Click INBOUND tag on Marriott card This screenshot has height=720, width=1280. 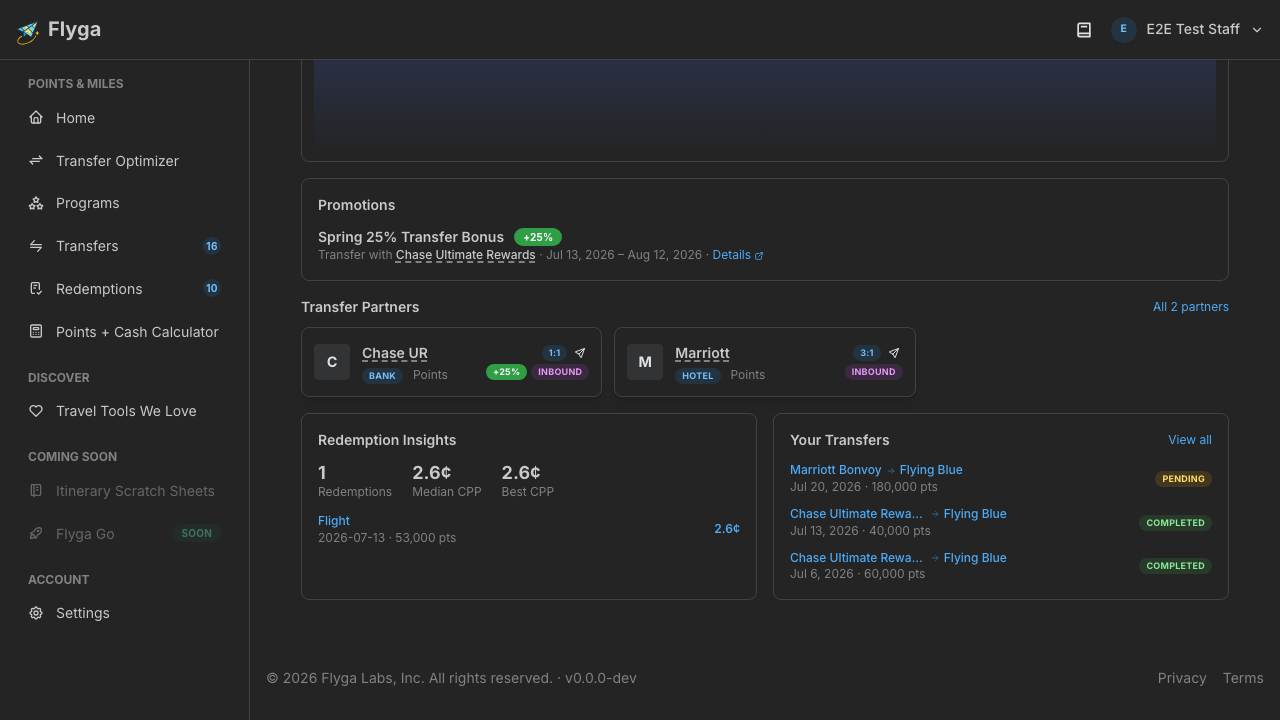(874, 372)
